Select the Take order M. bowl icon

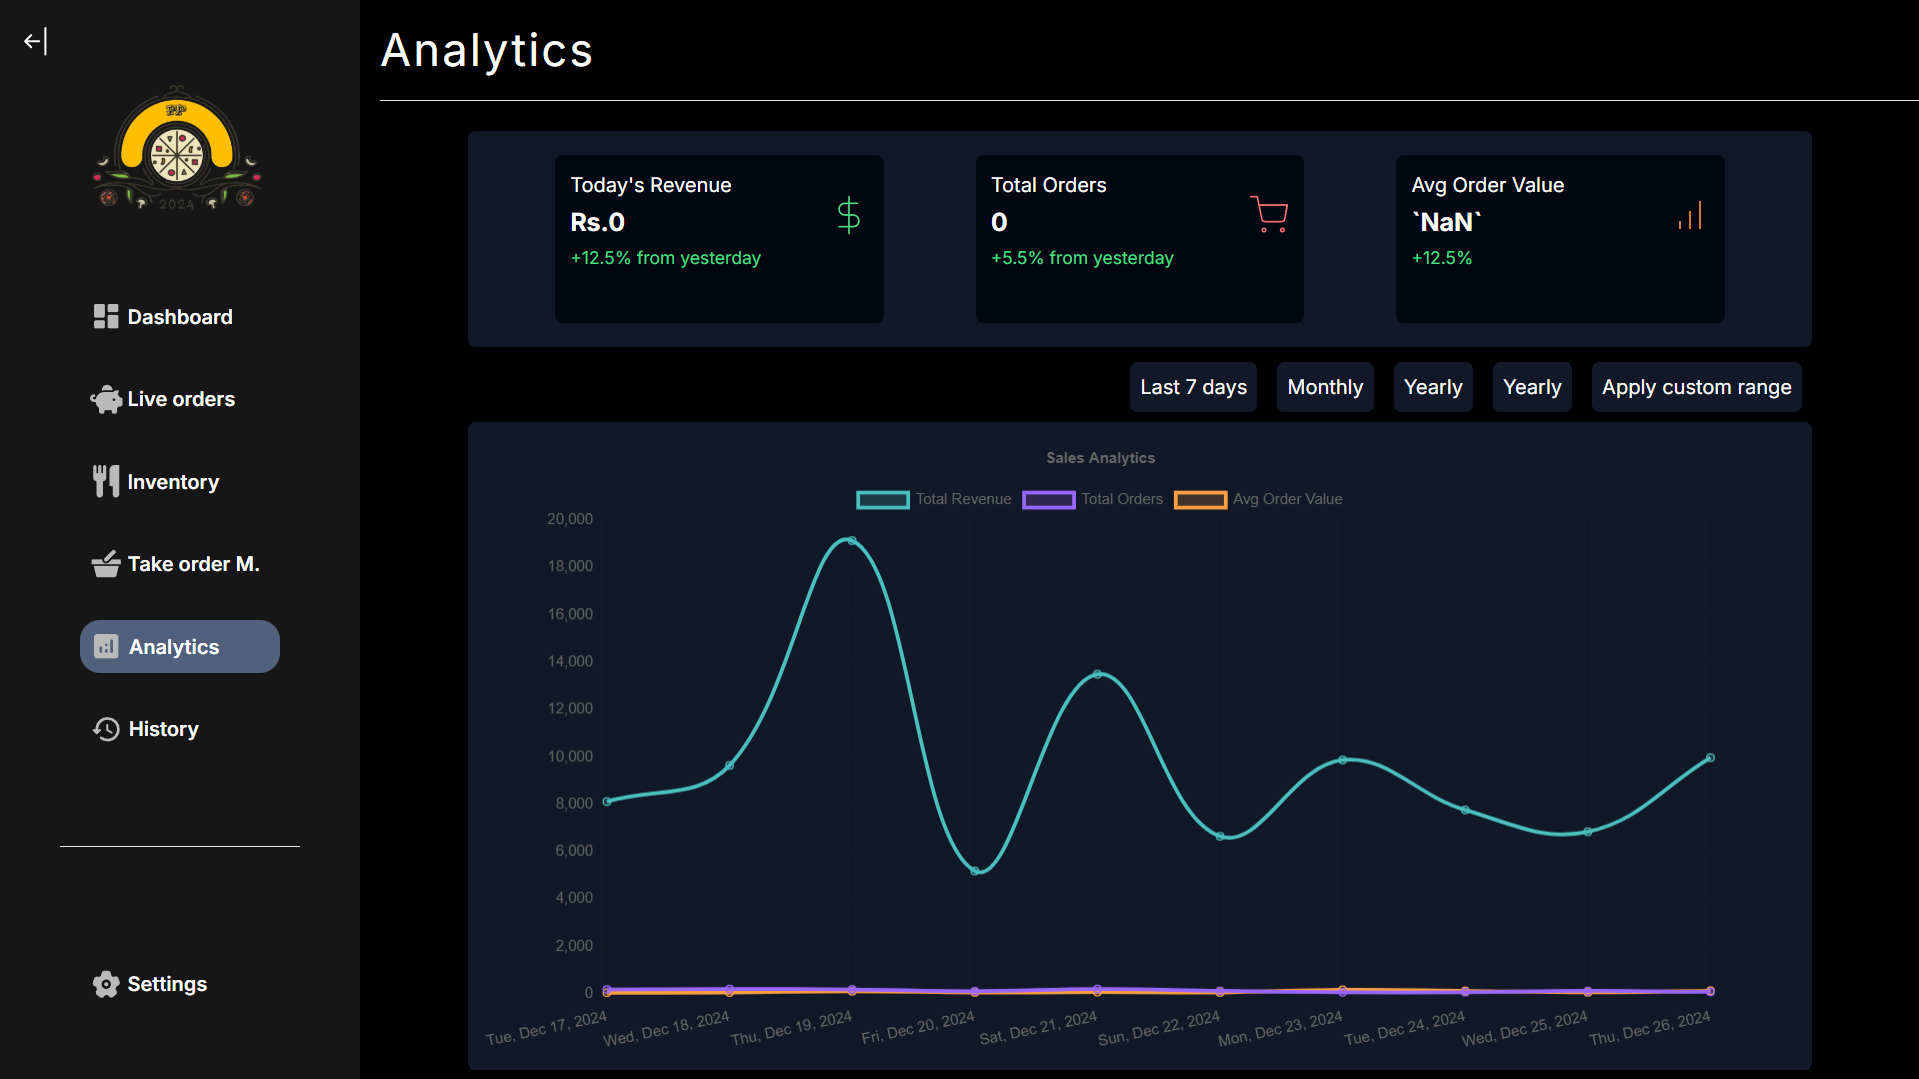pos(106,564)
